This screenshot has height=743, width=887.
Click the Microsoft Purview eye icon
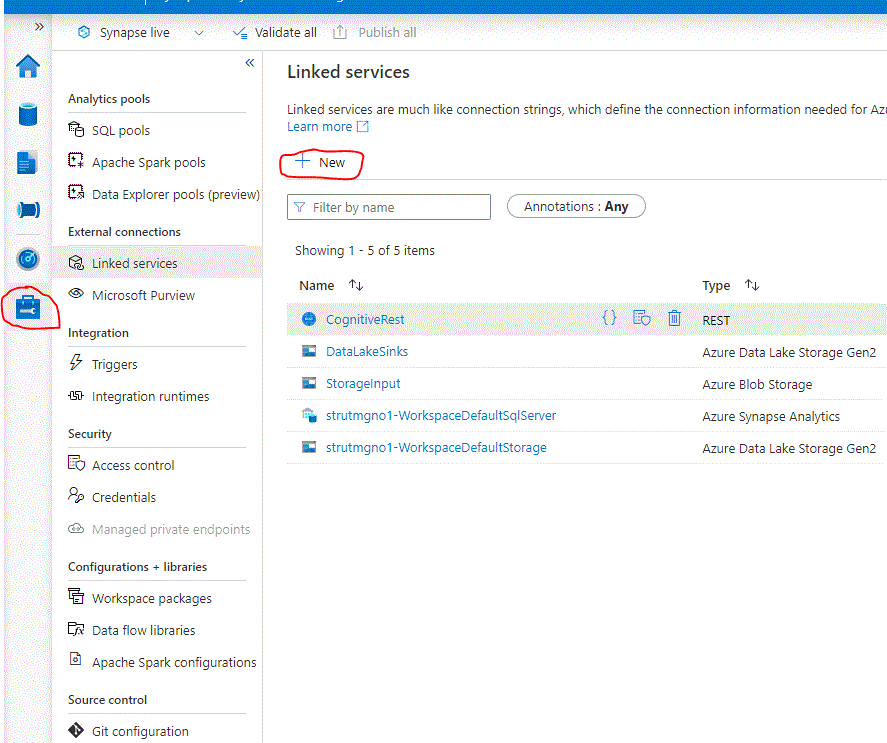[76, 293]
